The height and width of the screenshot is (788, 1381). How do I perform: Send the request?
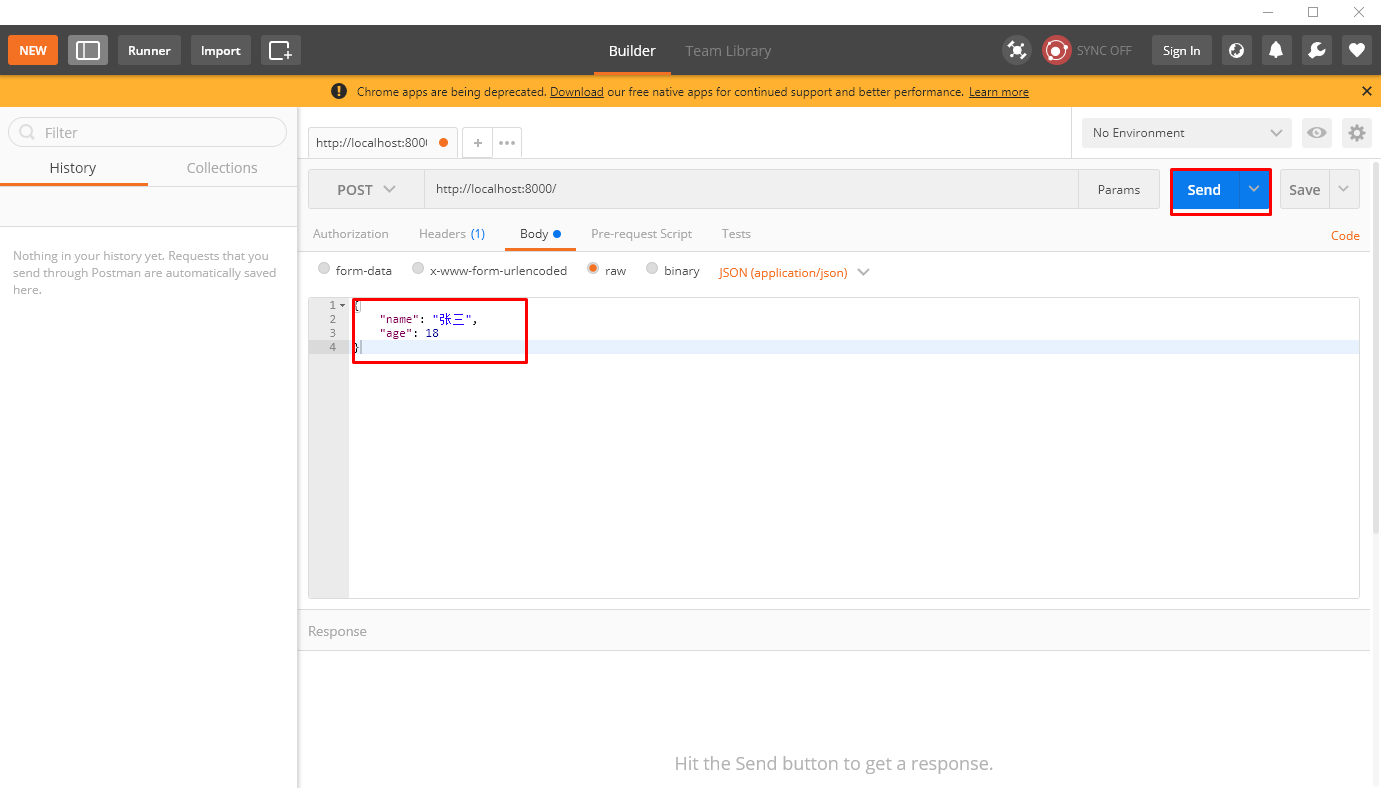tap(1204, 189)
